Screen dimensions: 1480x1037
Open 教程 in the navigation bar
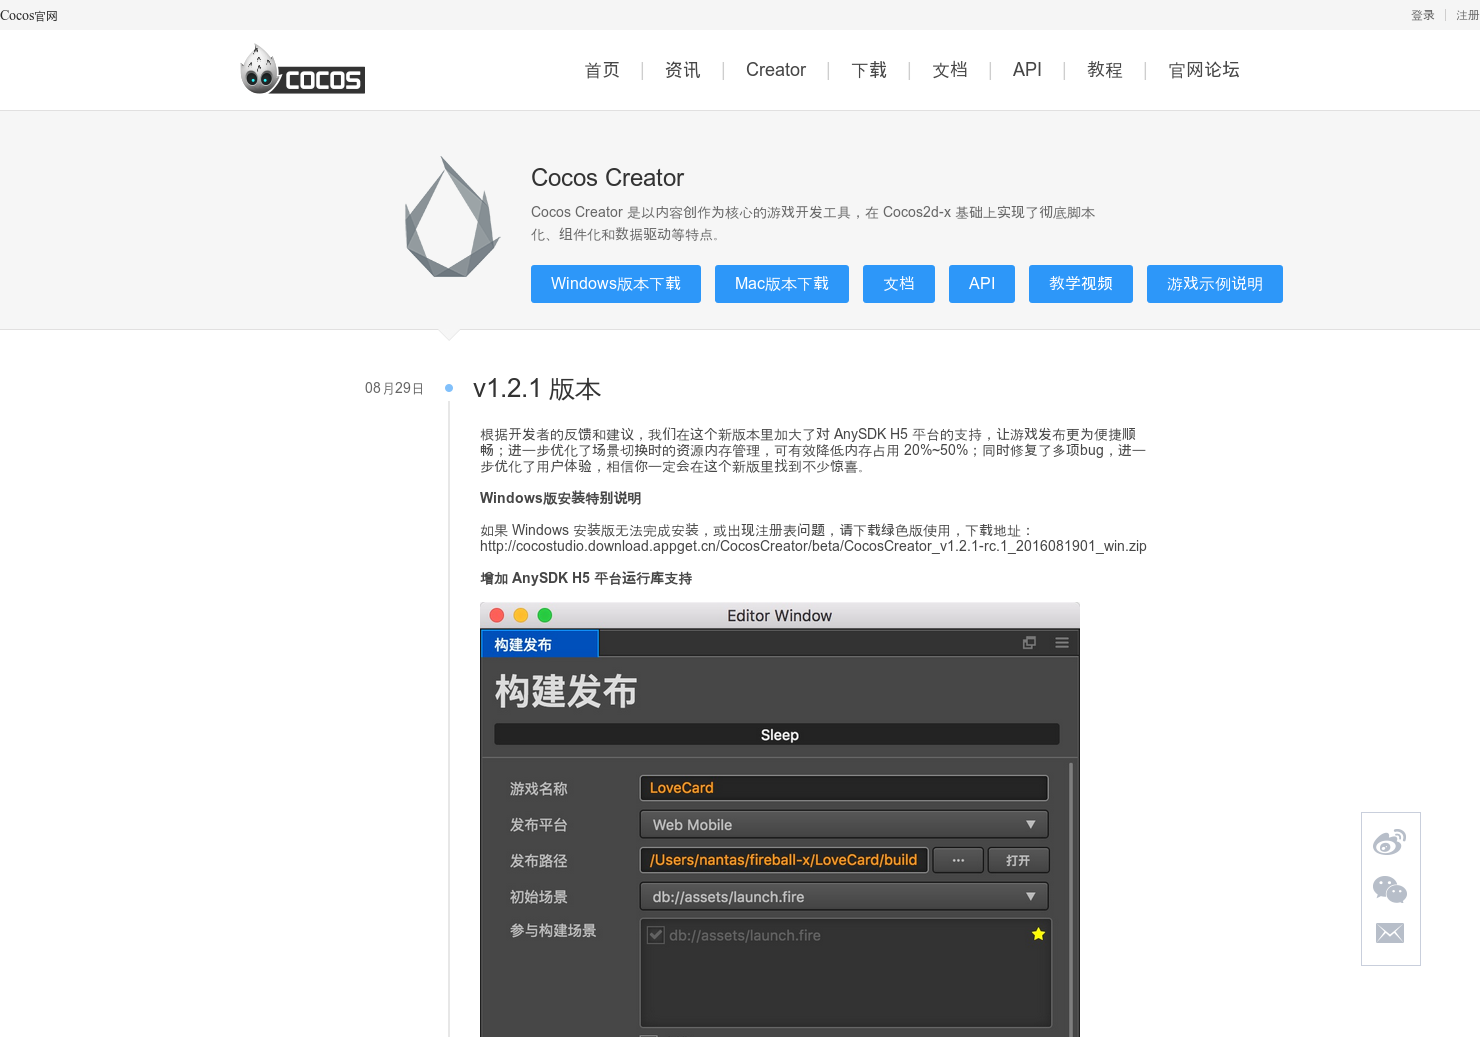click(x=1105, y=70)
